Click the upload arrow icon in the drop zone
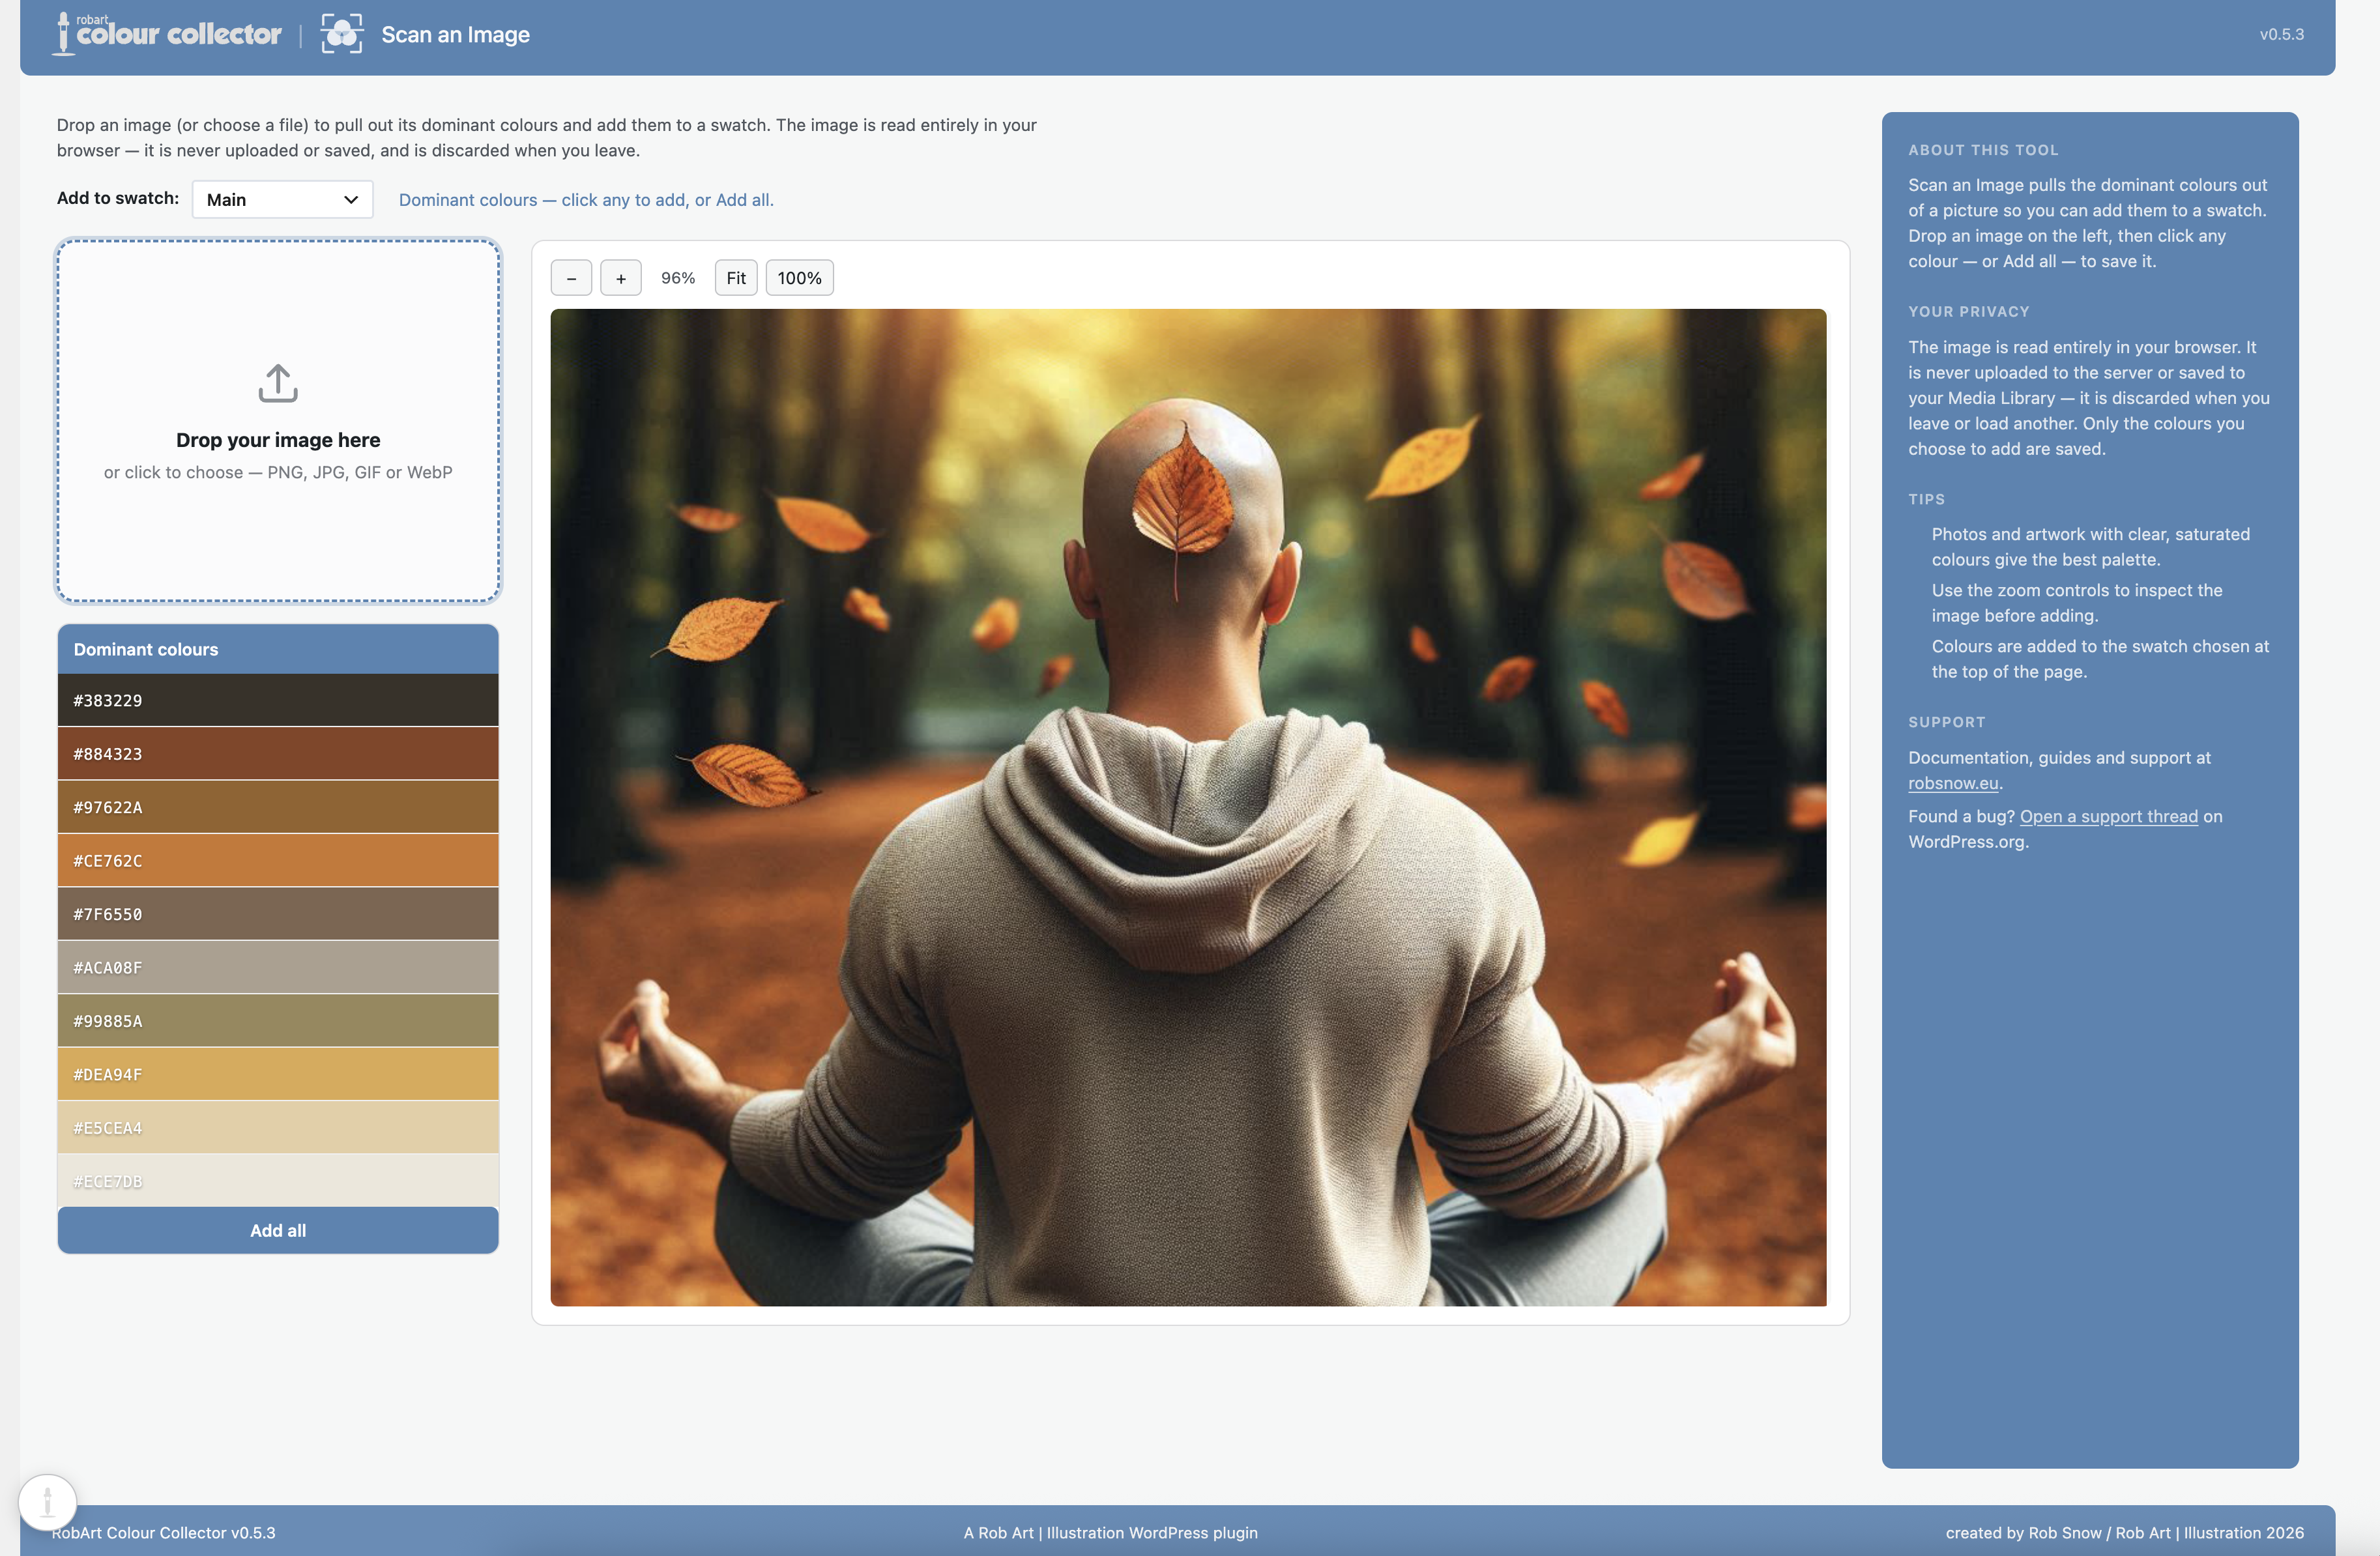The image size is (2380, 1556). [278, 383]
